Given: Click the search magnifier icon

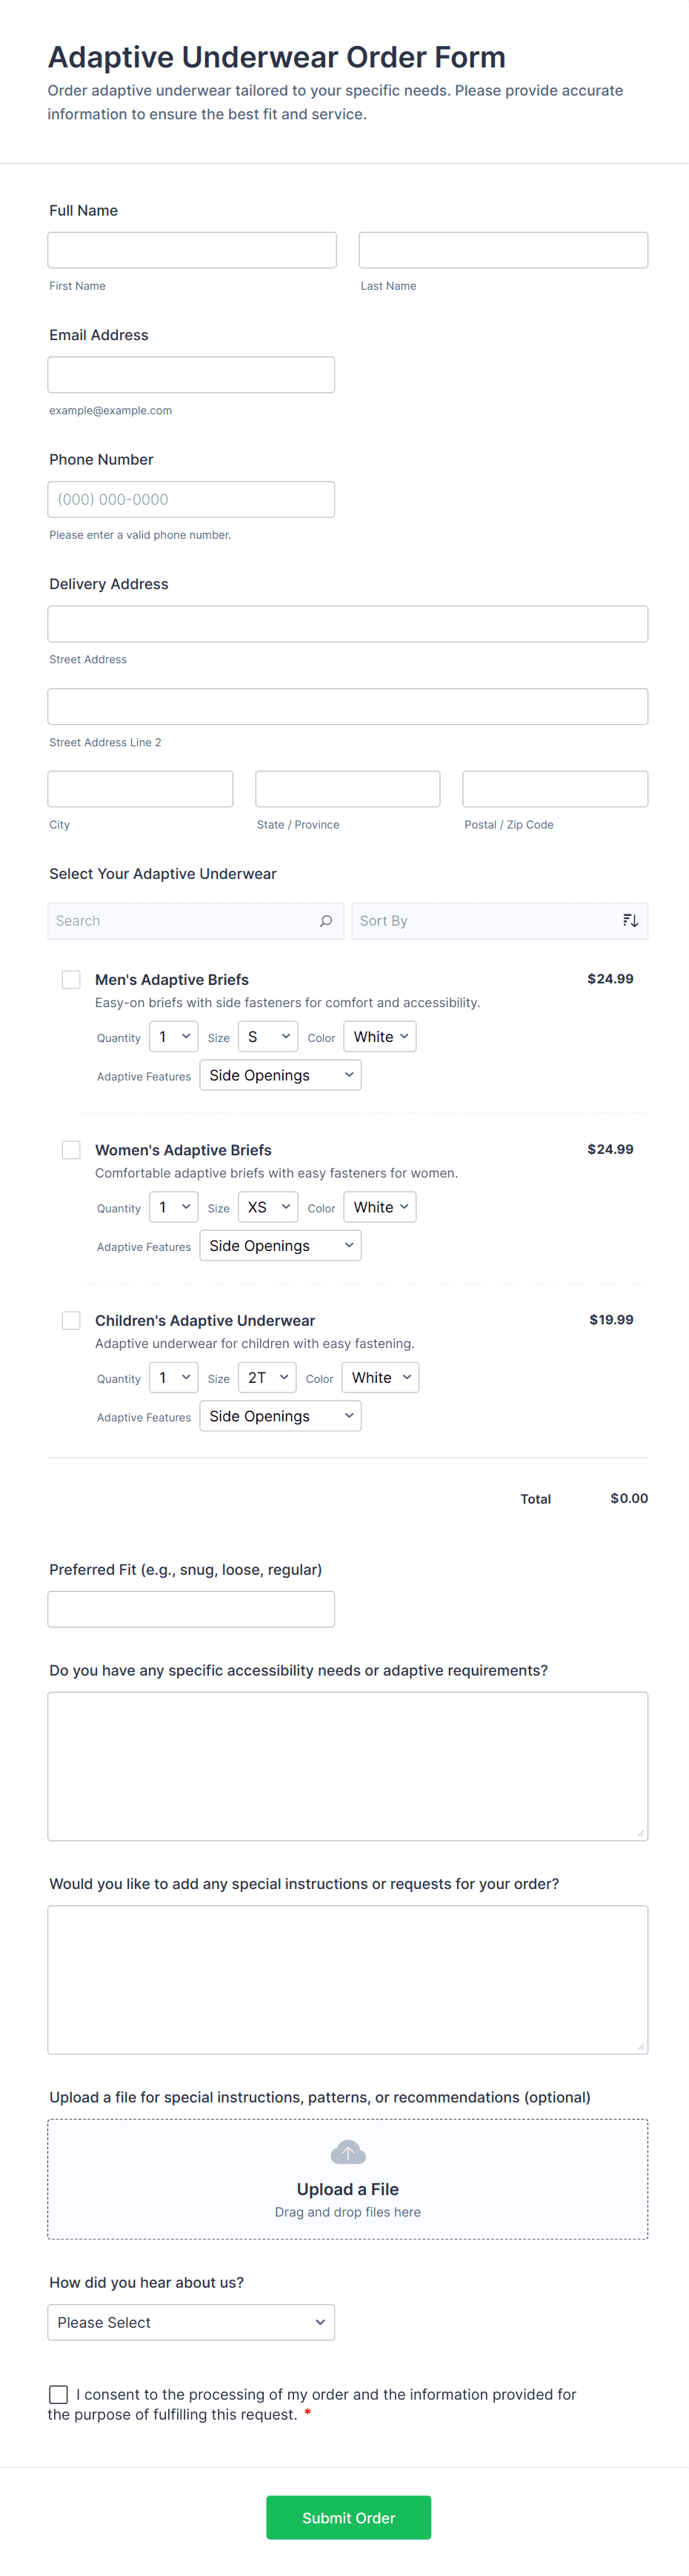Looking at the screenshot, I should point(326,921).
